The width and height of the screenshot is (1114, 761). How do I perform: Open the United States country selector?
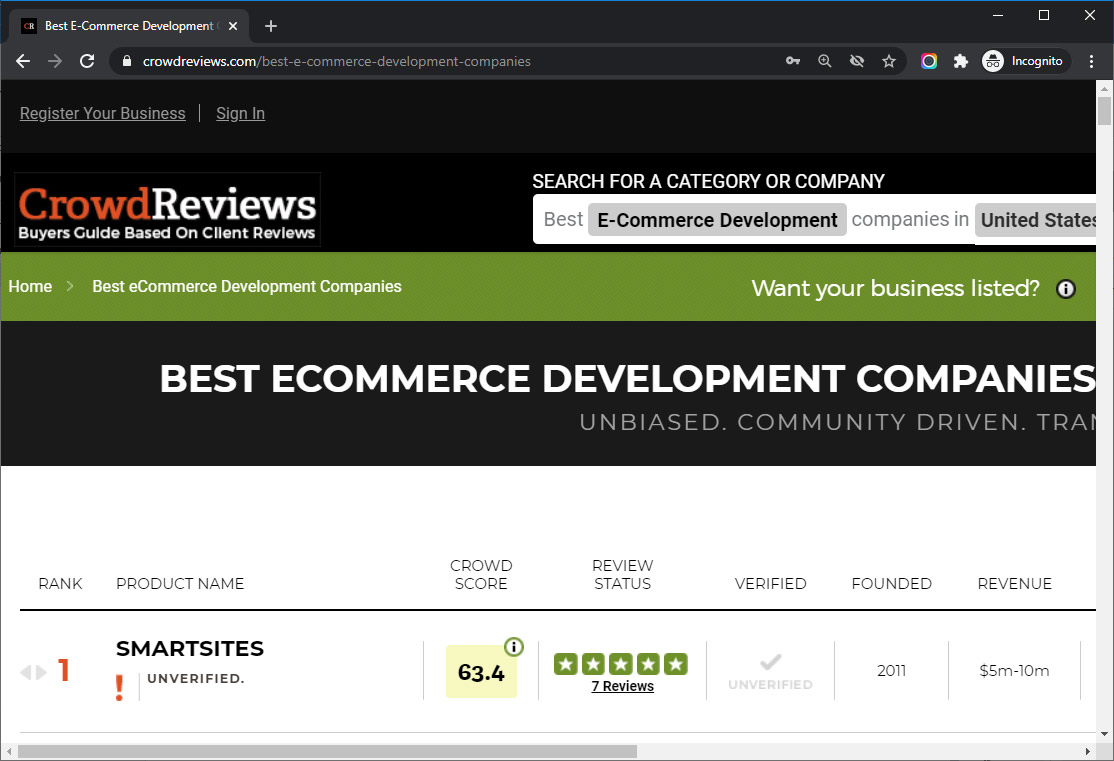point(1035,220)
